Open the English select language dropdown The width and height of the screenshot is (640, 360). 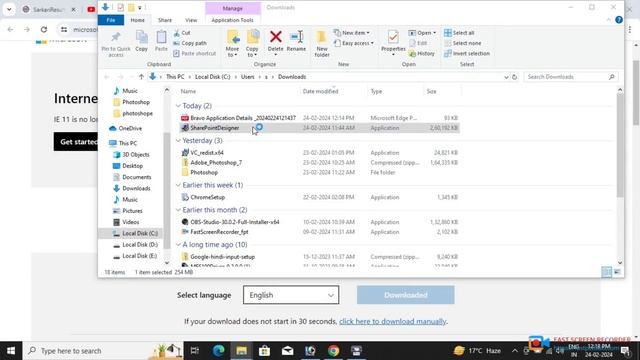291,295
